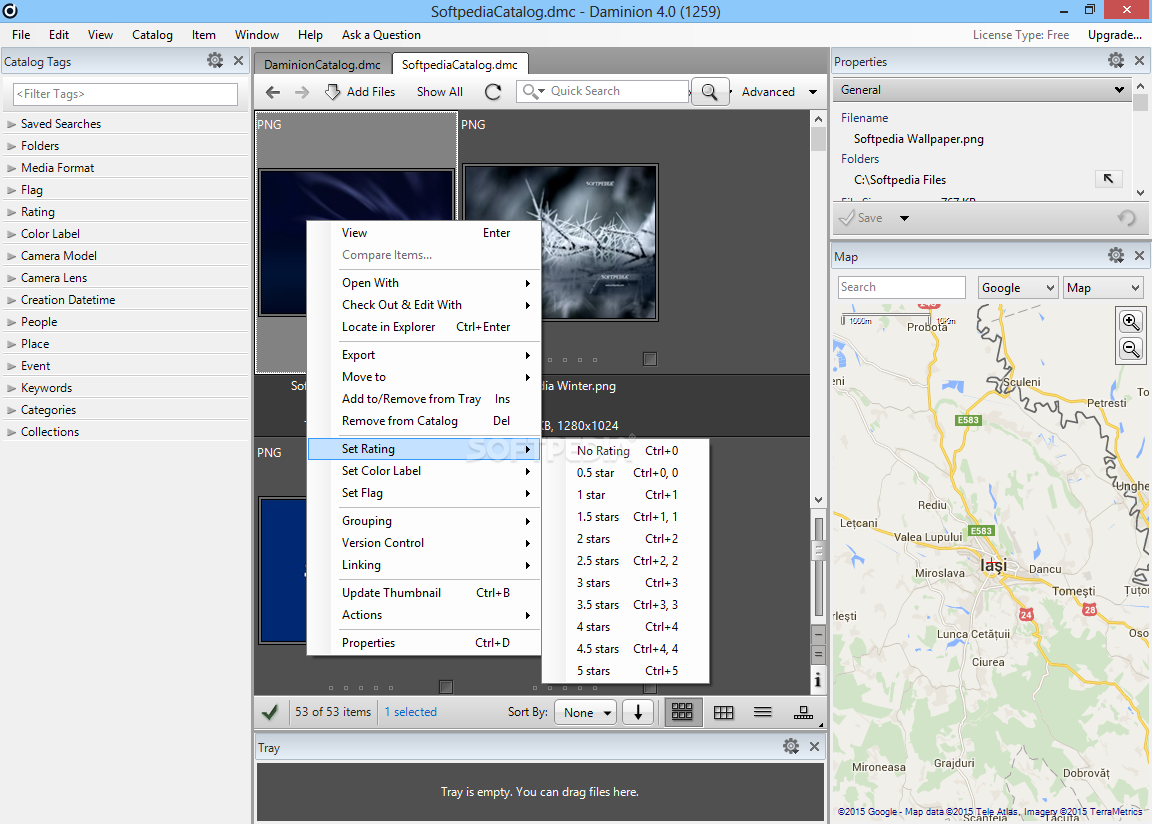Choose 3 stars rating
This screenshot has width=1152, height=824.
coord(627,583)
